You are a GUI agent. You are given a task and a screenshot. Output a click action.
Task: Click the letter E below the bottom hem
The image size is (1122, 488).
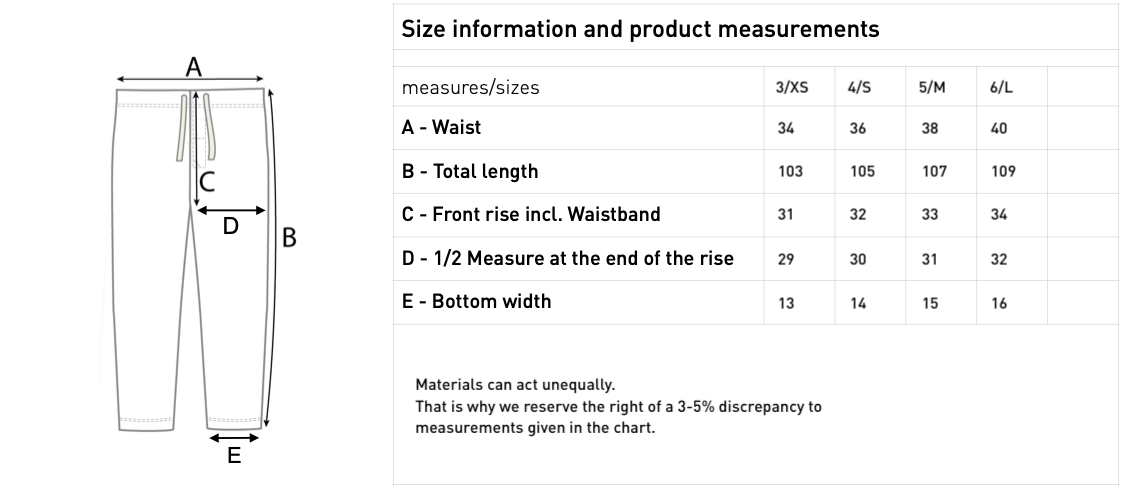(x=234, y=455)
